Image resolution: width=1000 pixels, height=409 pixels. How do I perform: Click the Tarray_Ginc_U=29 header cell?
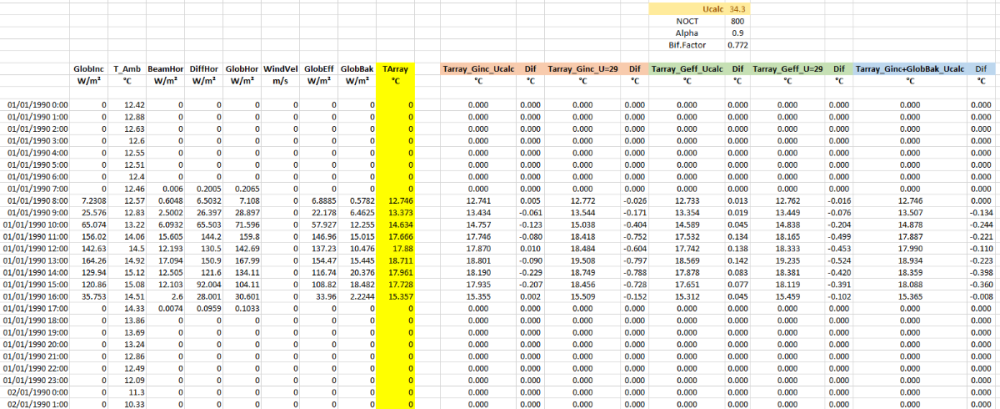[x=584, y=68]
